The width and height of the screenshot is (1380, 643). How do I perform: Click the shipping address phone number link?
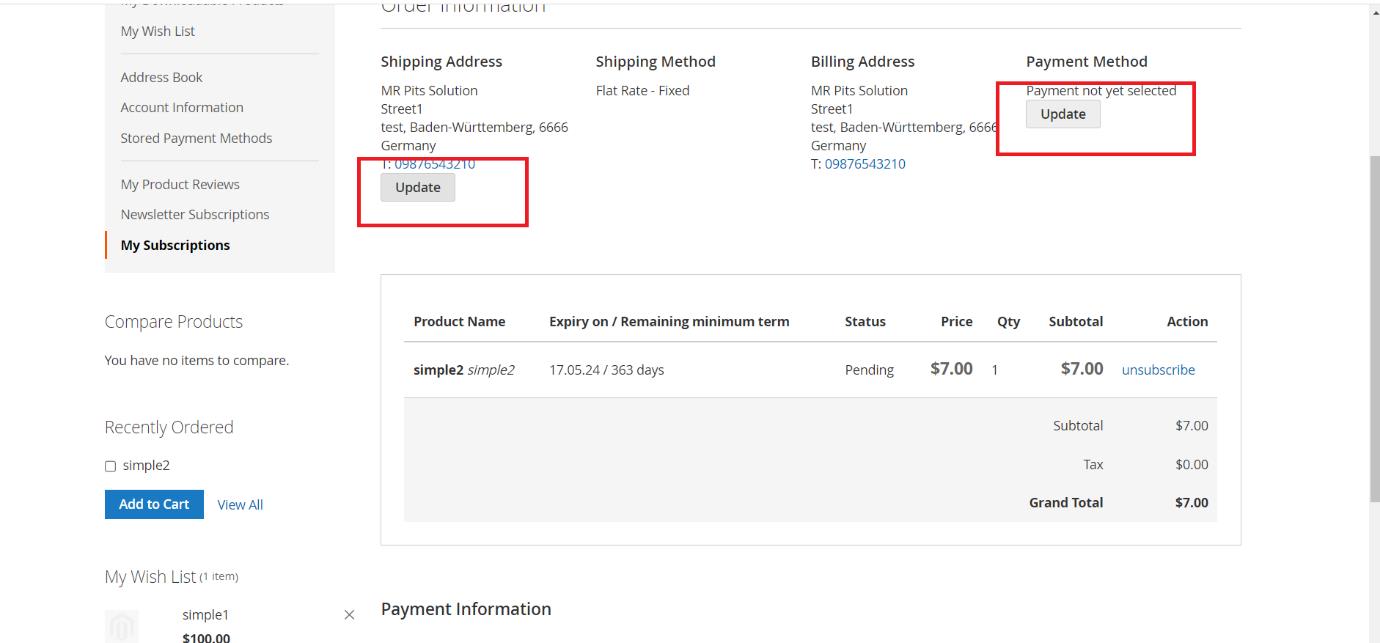tap(435, 164)
